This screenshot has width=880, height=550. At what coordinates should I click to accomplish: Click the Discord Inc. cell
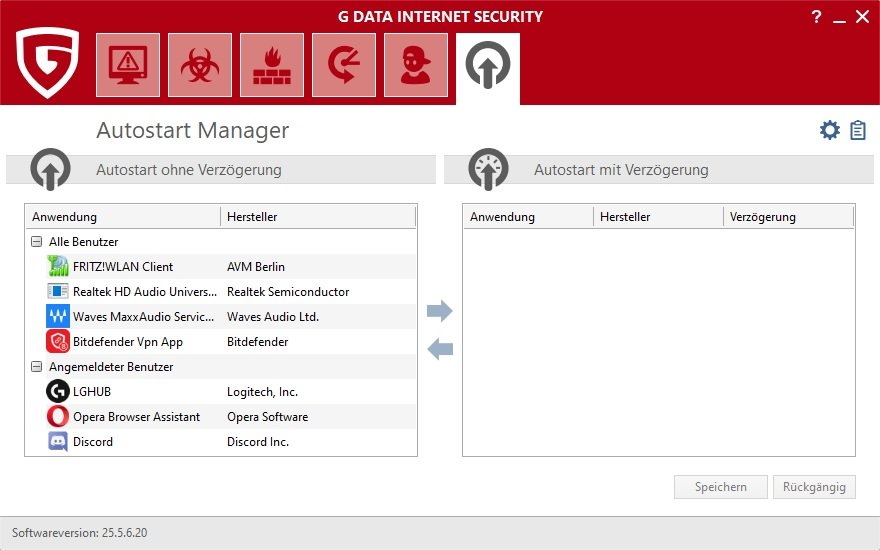[258, 442]
